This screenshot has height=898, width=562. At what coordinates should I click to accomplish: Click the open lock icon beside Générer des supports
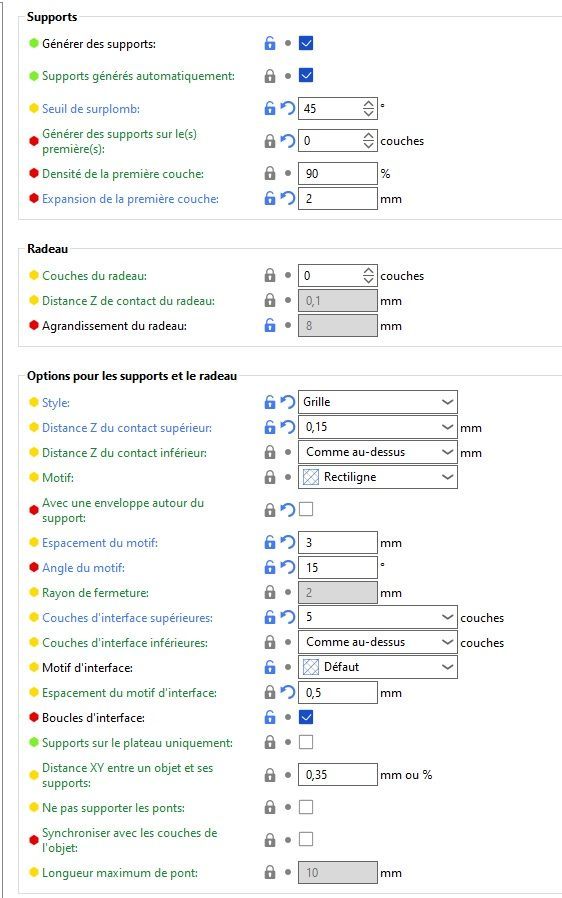click(x=270, y=44)
